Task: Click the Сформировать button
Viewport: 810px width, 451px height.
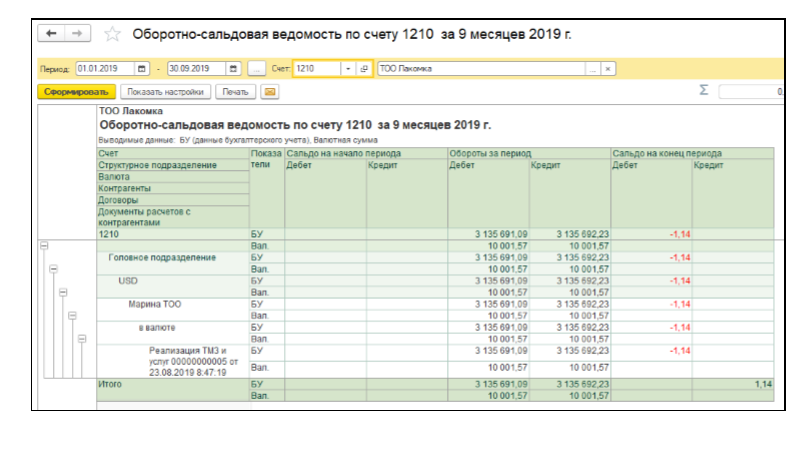Action: click(76, 92)
